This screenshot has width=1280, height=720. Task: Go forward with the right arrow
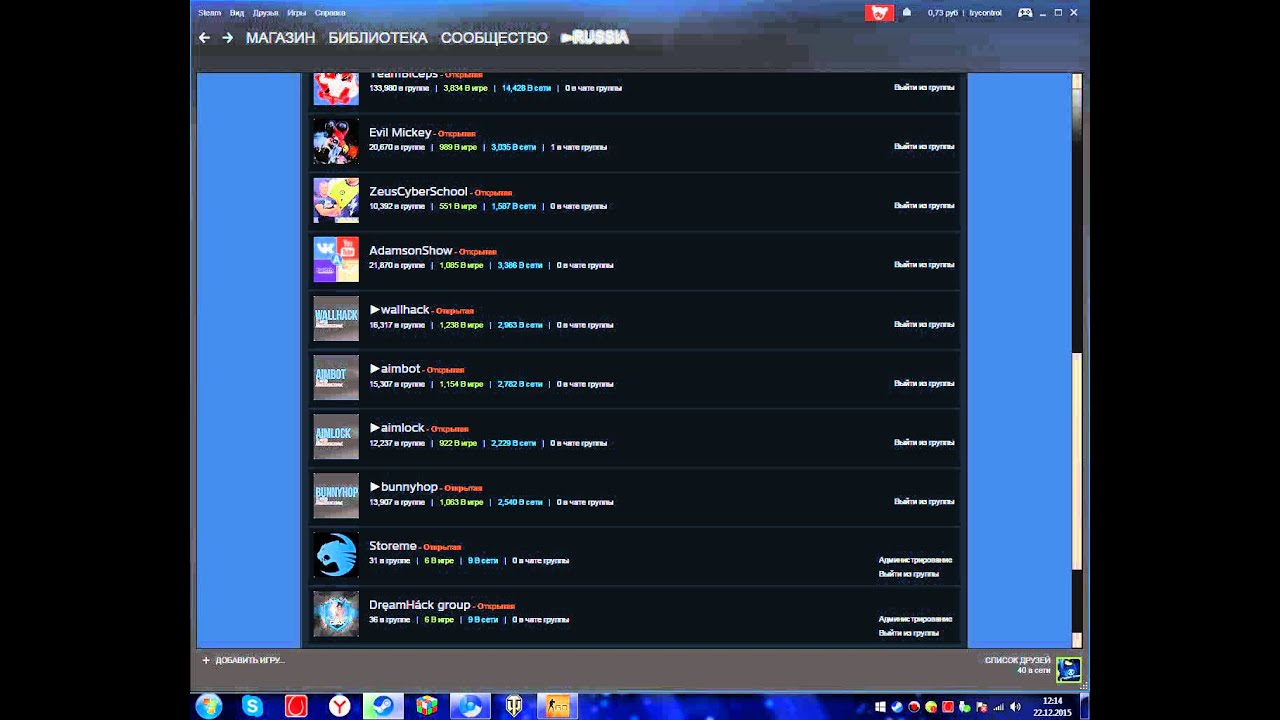(228, 37)
